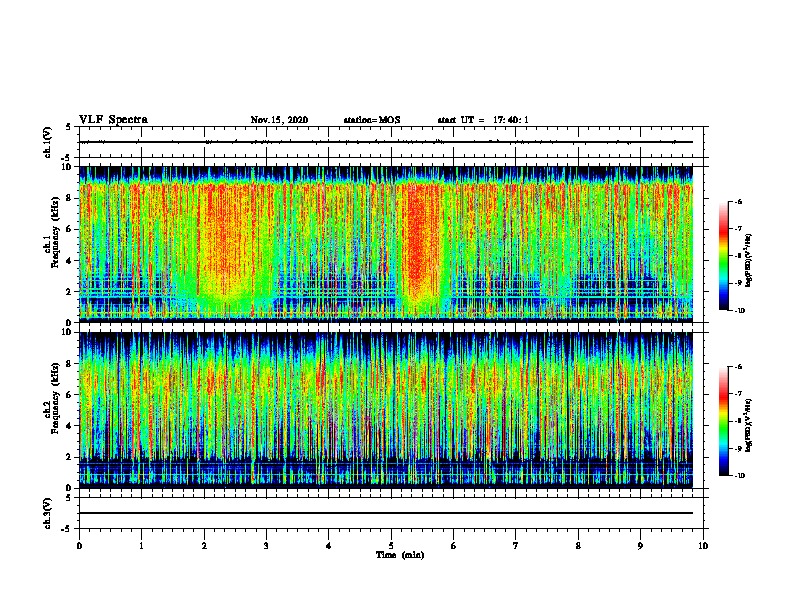Click the flat ch.3 voltage trace line

(386, 513)
